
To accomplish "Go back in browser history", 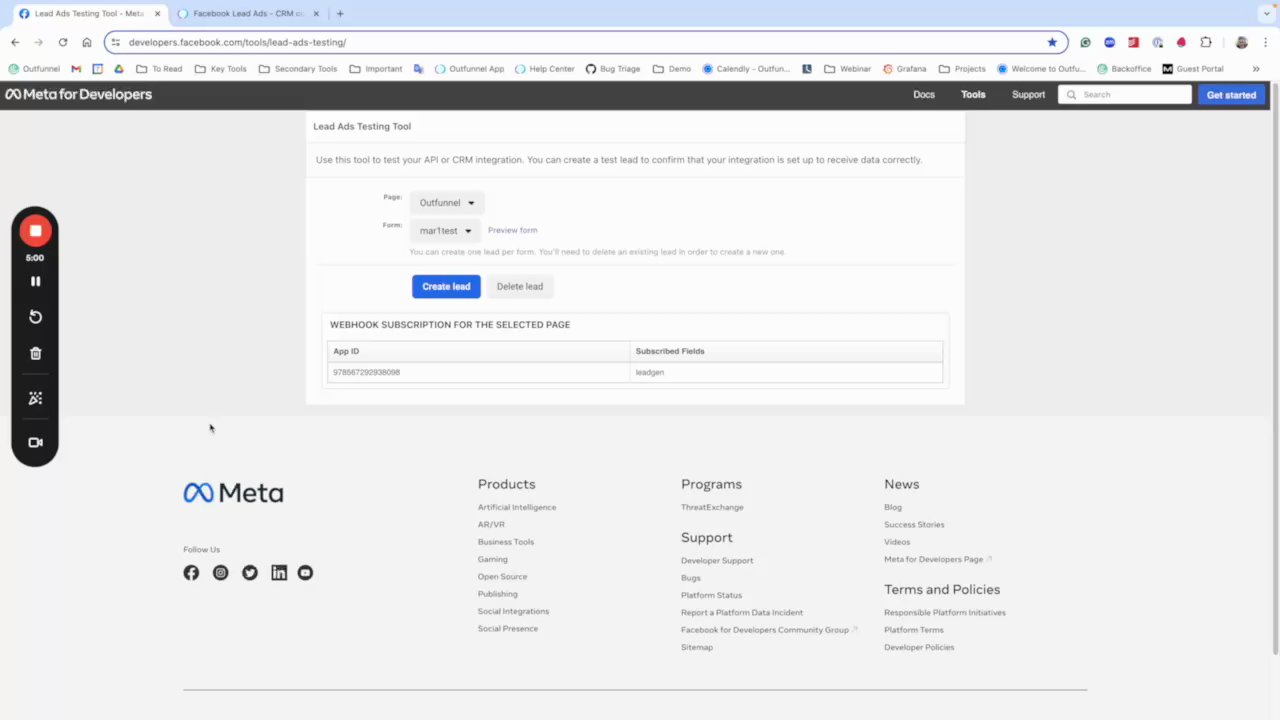I will click(x=15, y=42).
